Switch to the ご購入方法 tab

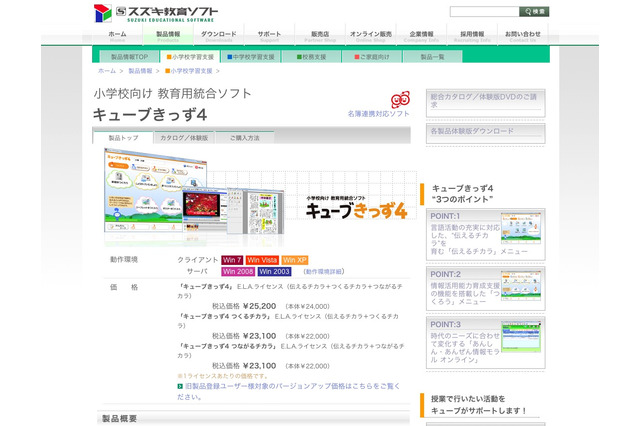[x=245, y=138]
